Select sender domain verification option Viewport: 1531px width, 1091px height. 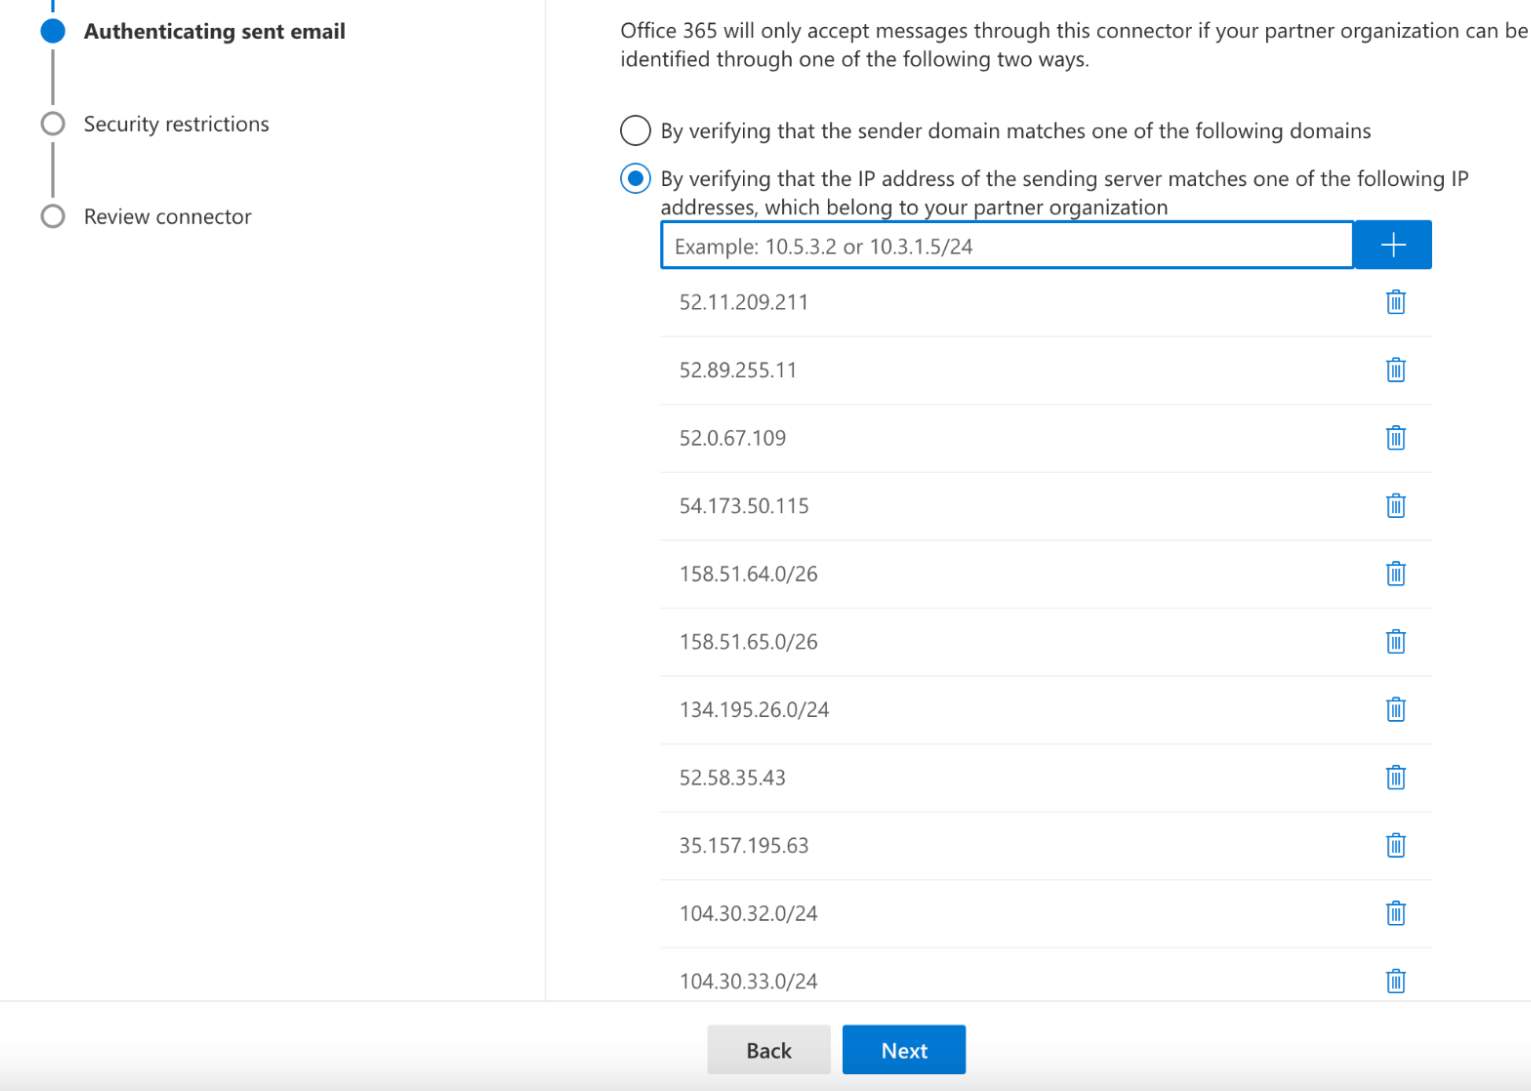tap(635, 130)
